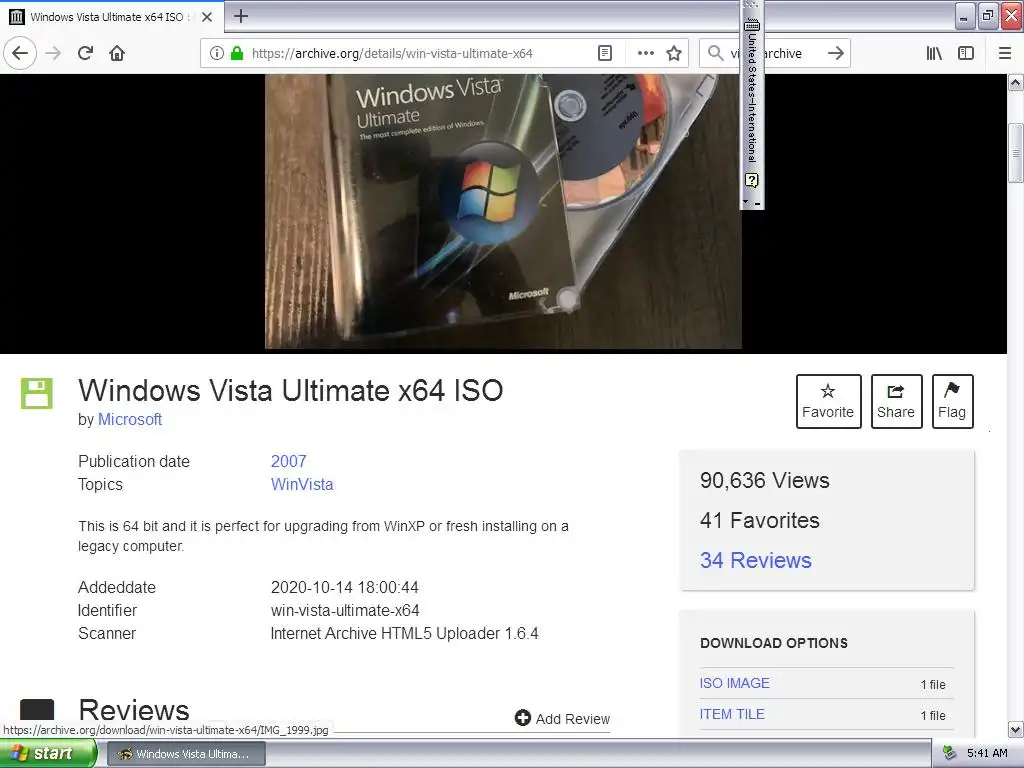Open the 34 Reviews link

(x=756, y=560)
